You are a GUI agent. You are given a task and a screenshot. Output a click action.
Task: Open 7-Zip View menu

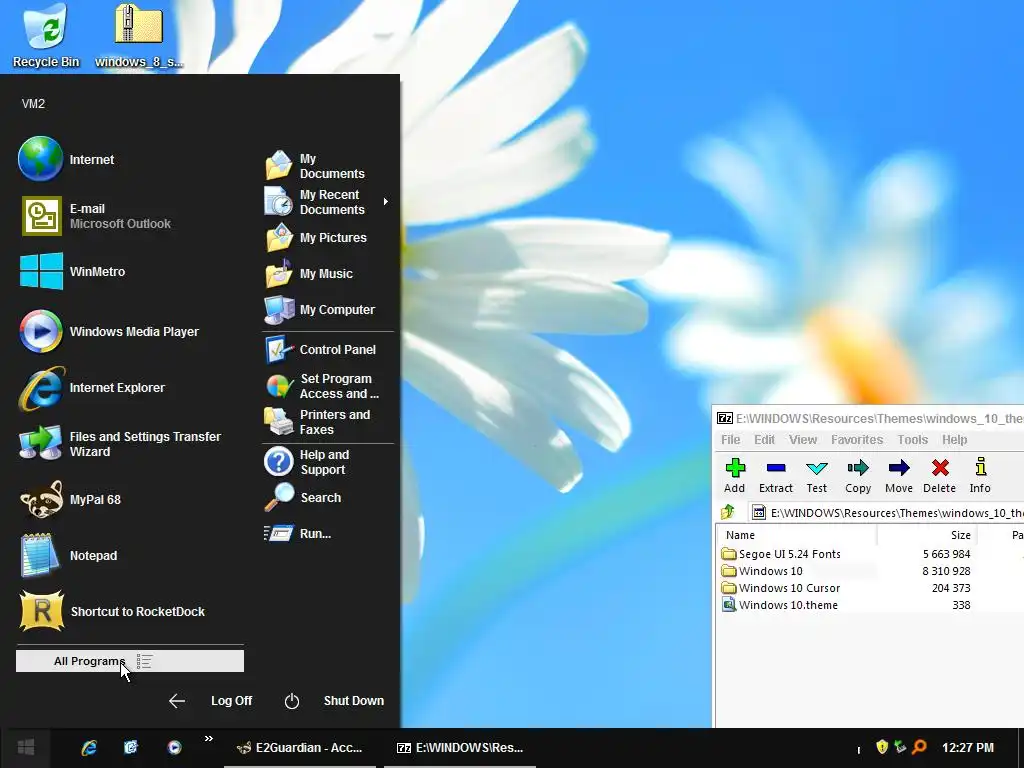803,440
